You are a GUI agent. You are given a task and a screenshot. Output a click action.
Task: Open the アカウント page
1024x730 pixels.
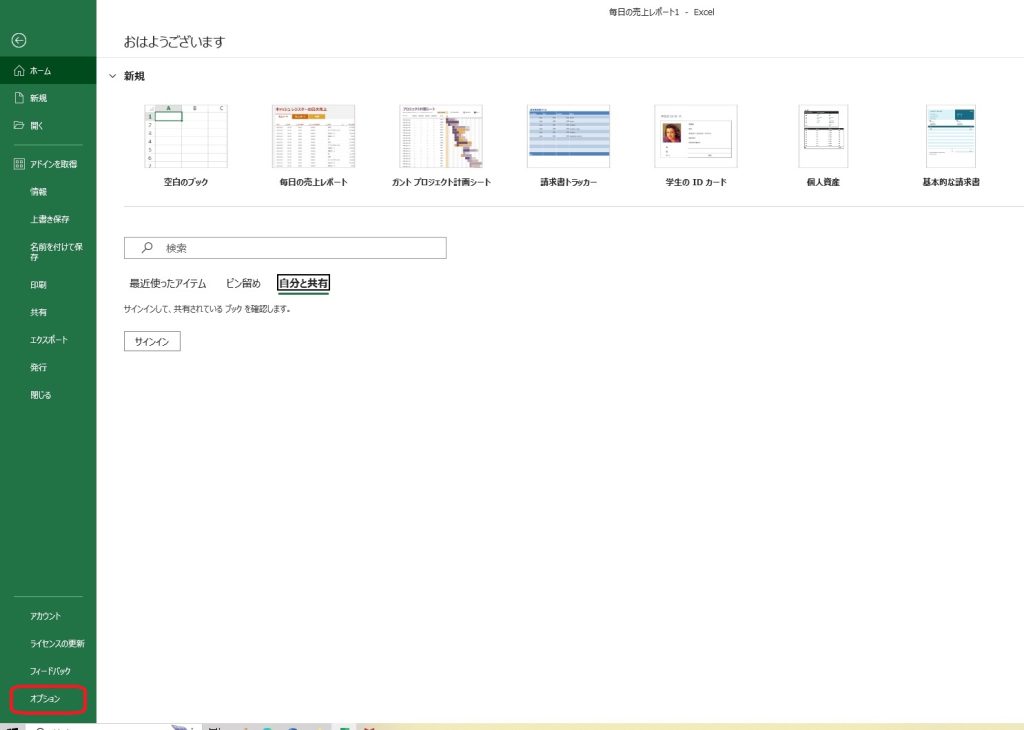45,616
